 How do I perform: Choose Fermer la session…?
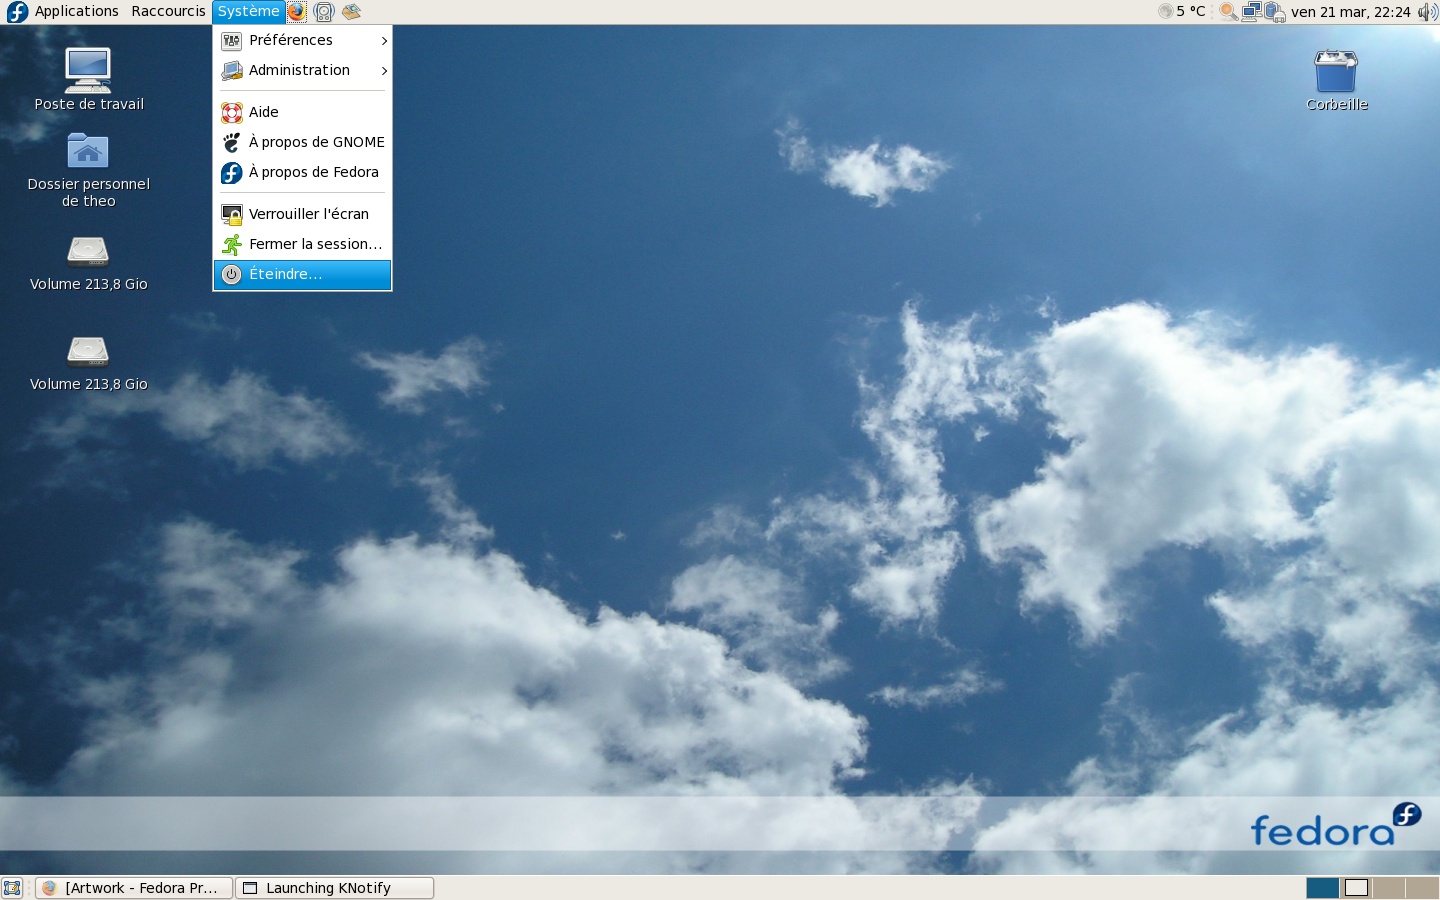tap(302, 244)
